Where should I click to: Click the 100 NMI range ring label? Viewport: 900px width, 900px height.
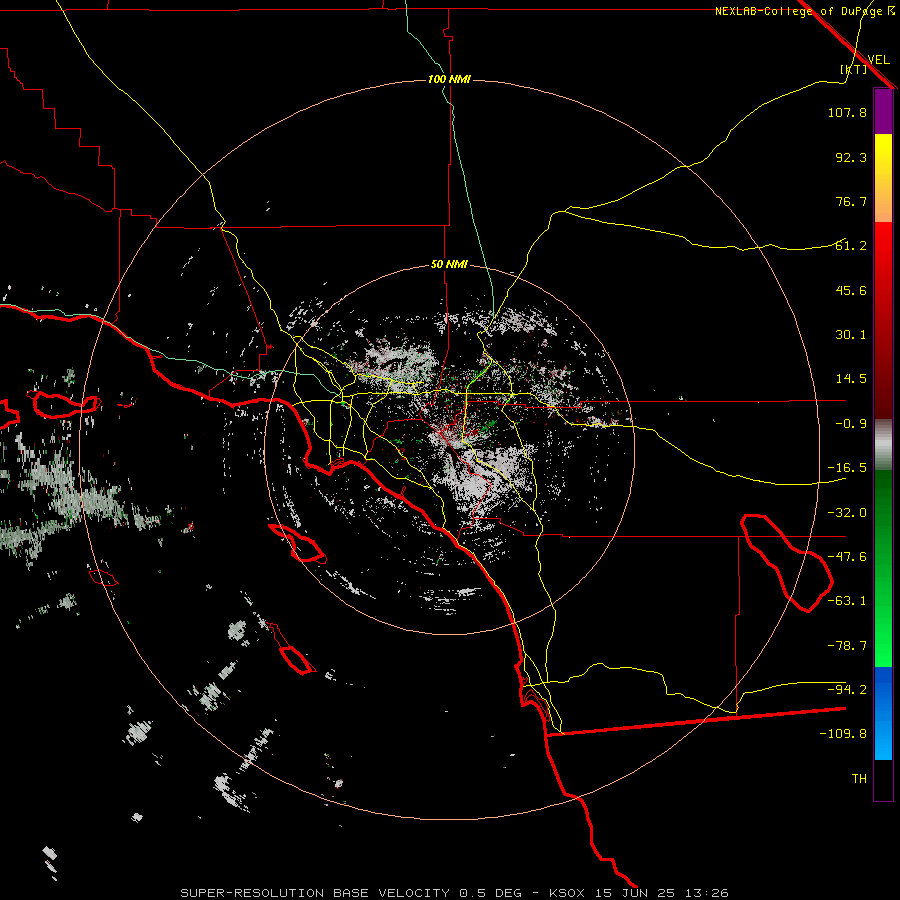coord(449,79)
